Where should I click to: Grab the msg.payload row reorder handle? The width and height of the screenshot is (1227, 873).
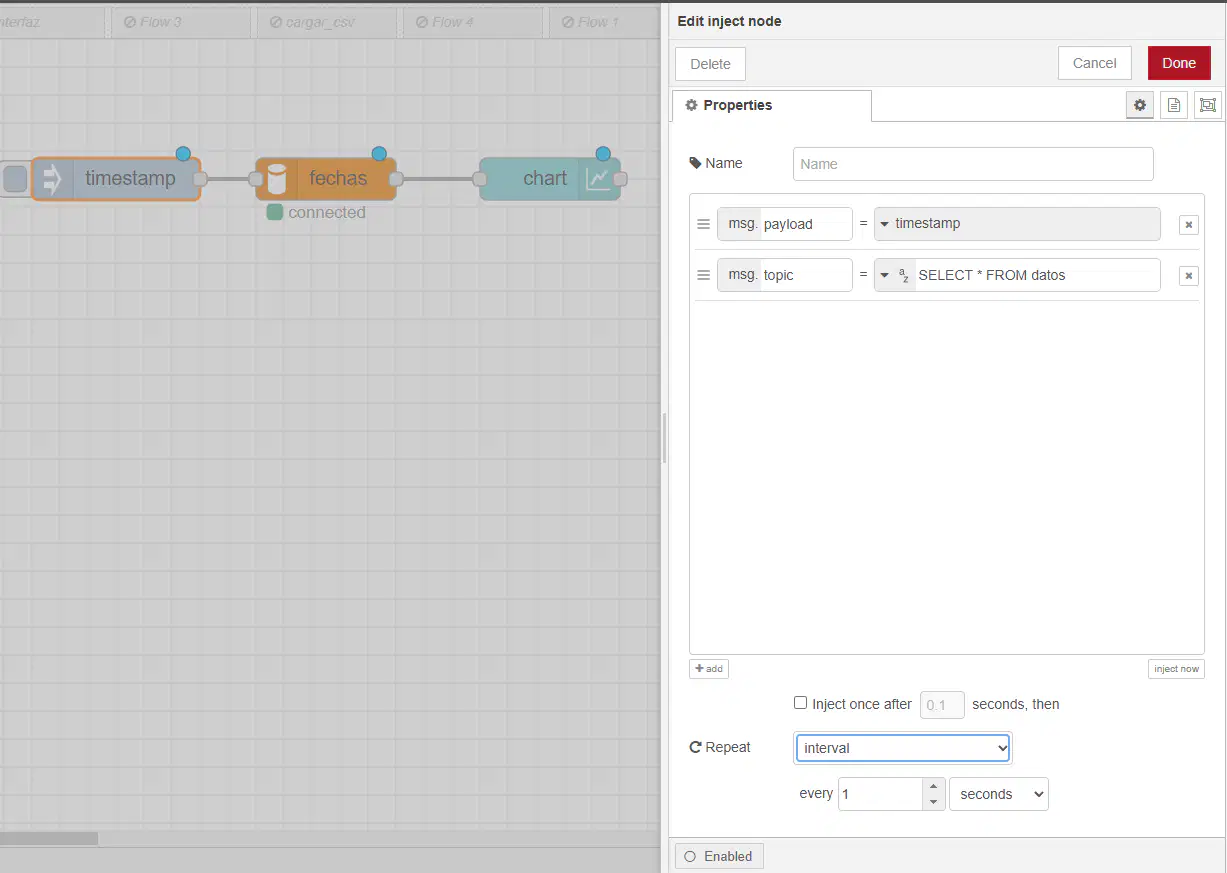[703, 224]
